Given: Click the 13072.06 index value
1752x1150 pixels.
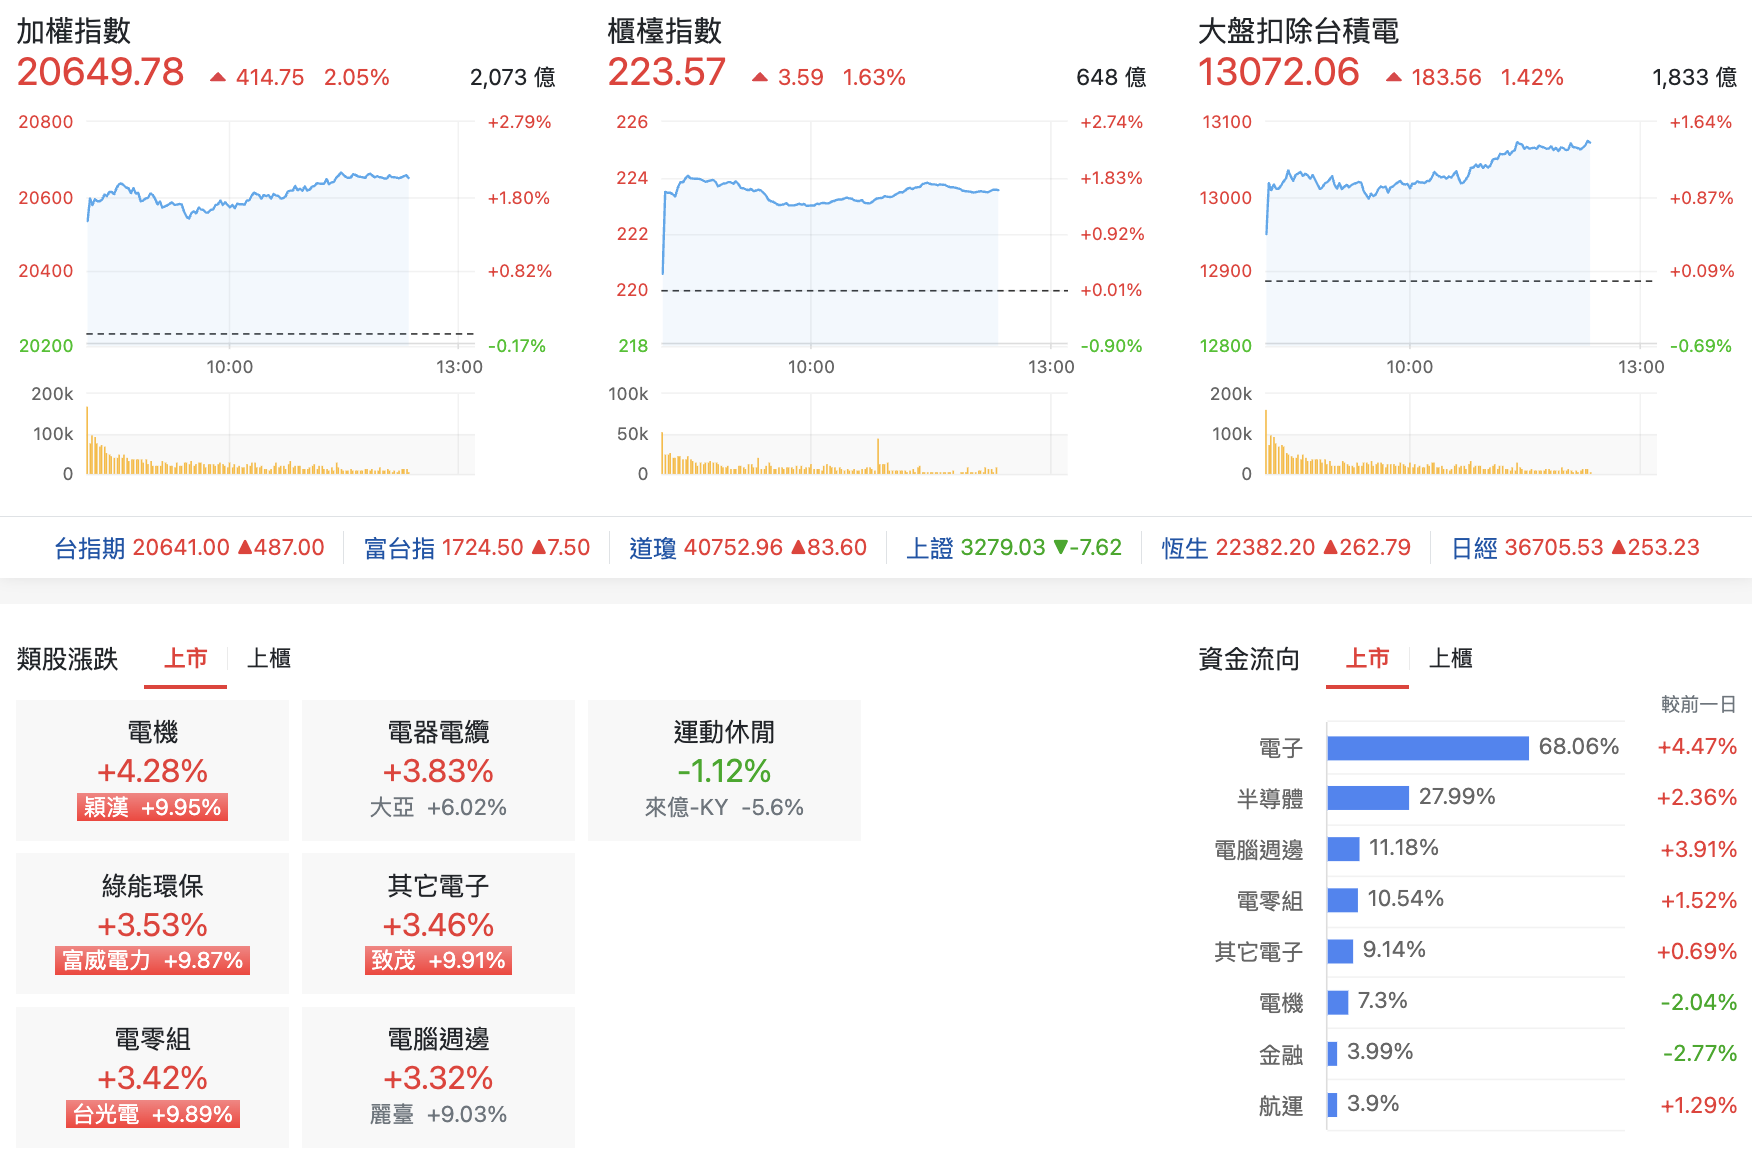Looking at the screenshot, I should [1279, 72].
